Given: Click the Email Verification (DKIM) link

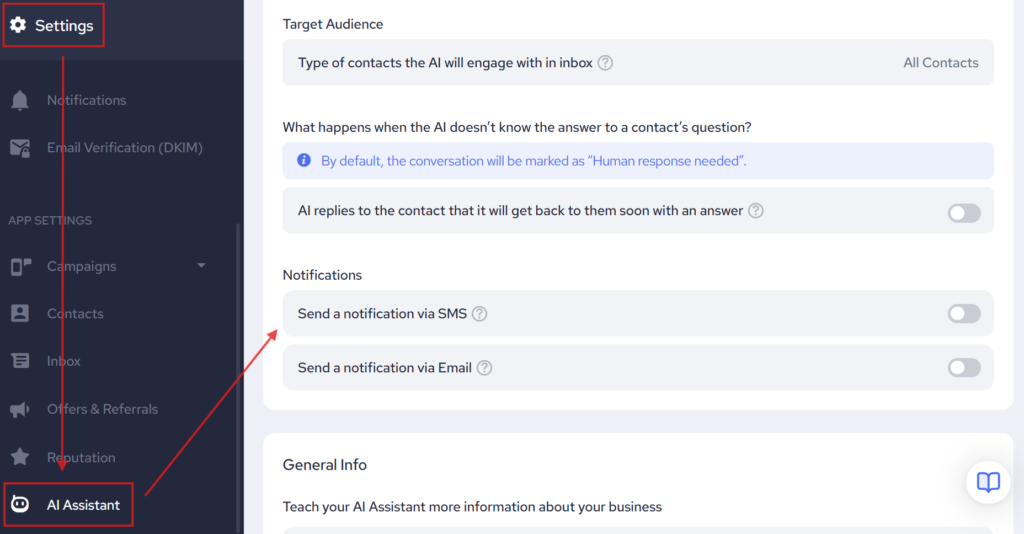Looking at the screenshot, I should pos(125,148).
